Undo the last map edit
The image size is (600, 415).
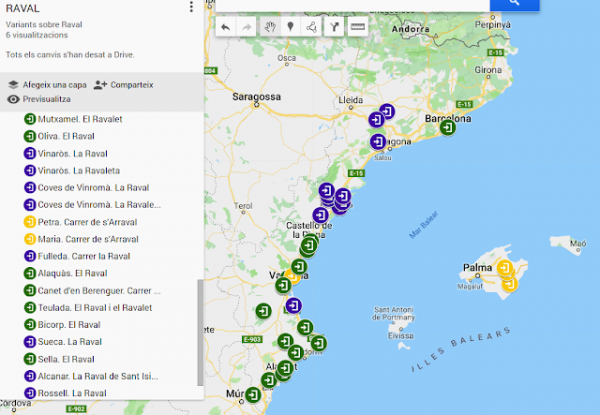click(x=225, y=27)
